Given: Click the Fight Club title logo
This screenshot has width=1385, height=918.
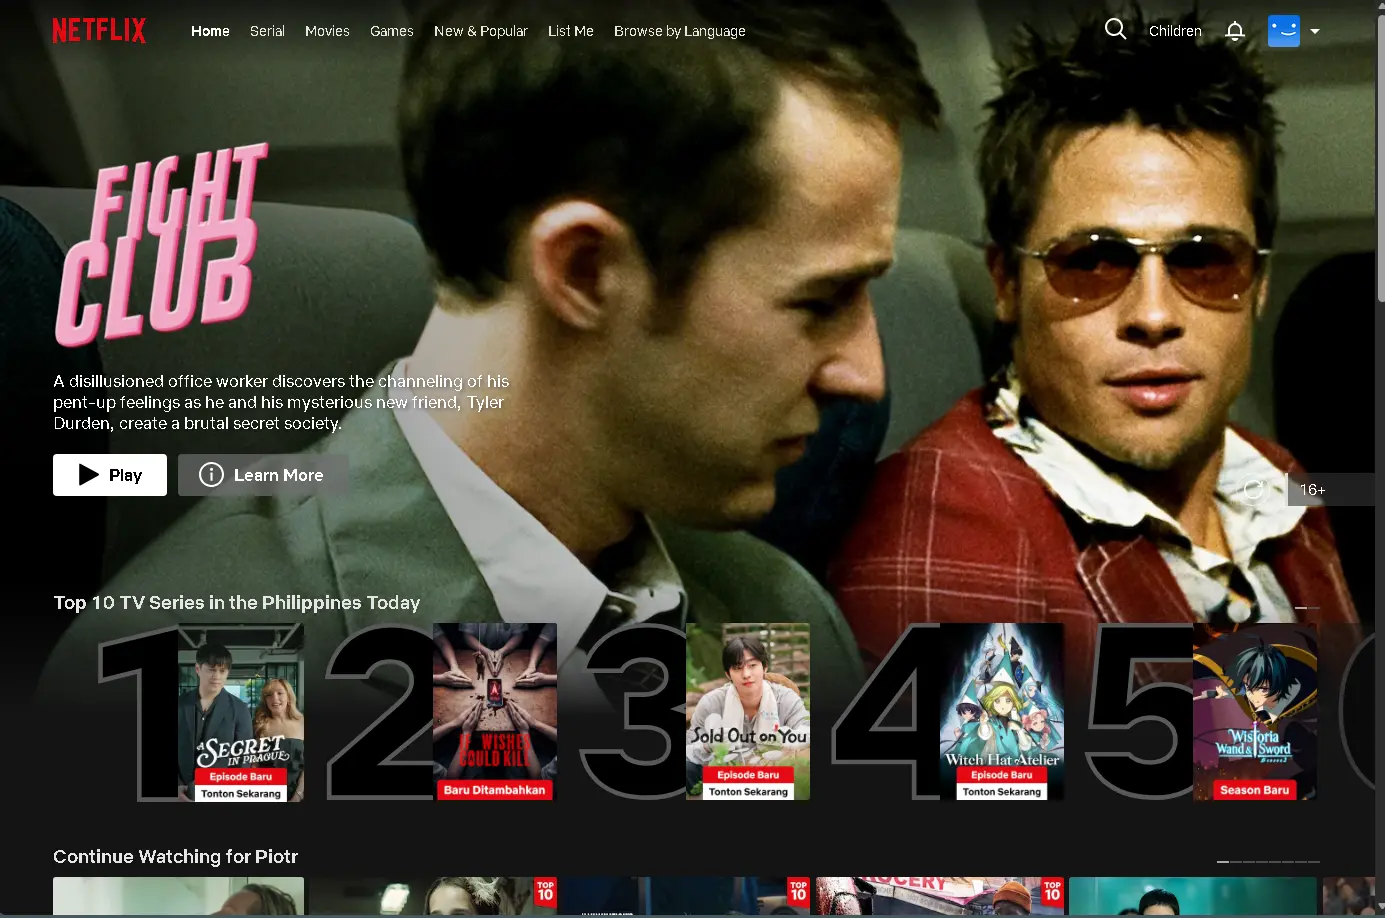Looking at the screenshot, I should click(161, 243).
